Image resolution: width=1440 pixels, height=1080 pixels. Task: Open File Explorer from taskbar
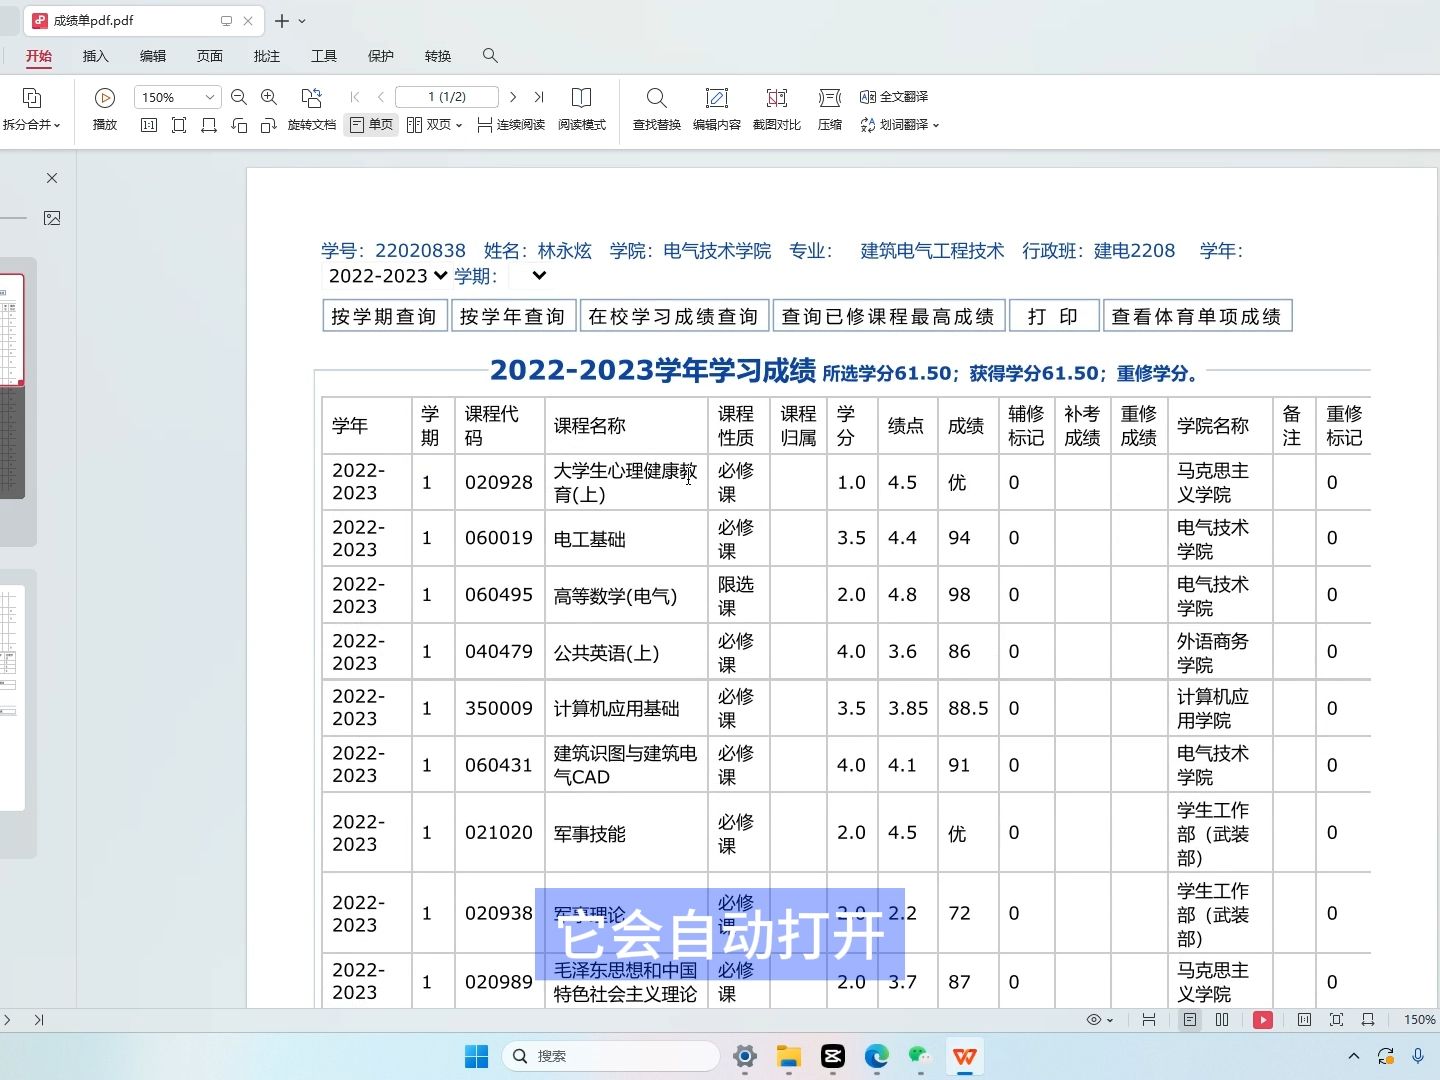click(789, 1056)
